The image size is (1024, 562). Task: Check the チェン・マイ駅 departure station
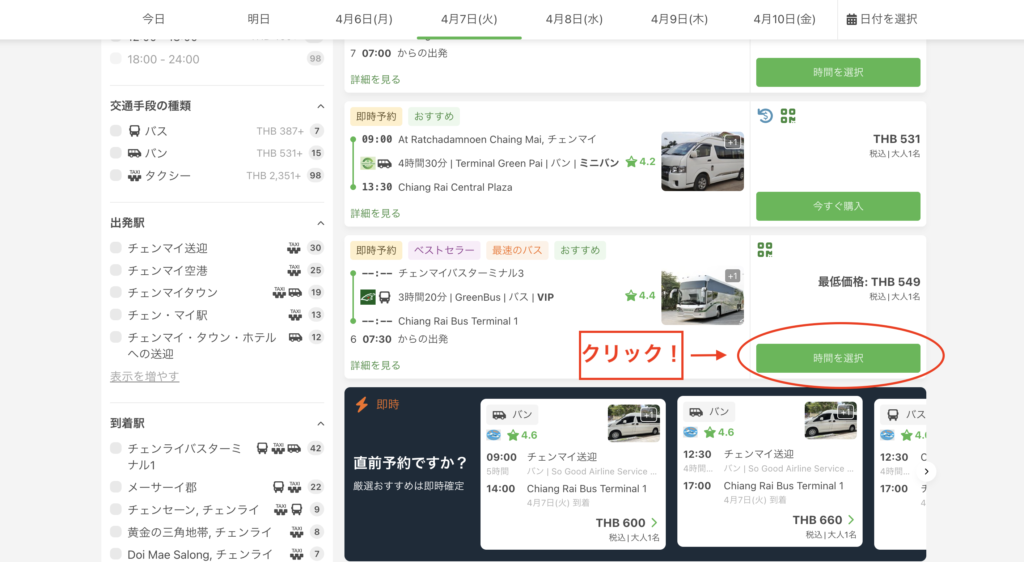tap(116, 314)
